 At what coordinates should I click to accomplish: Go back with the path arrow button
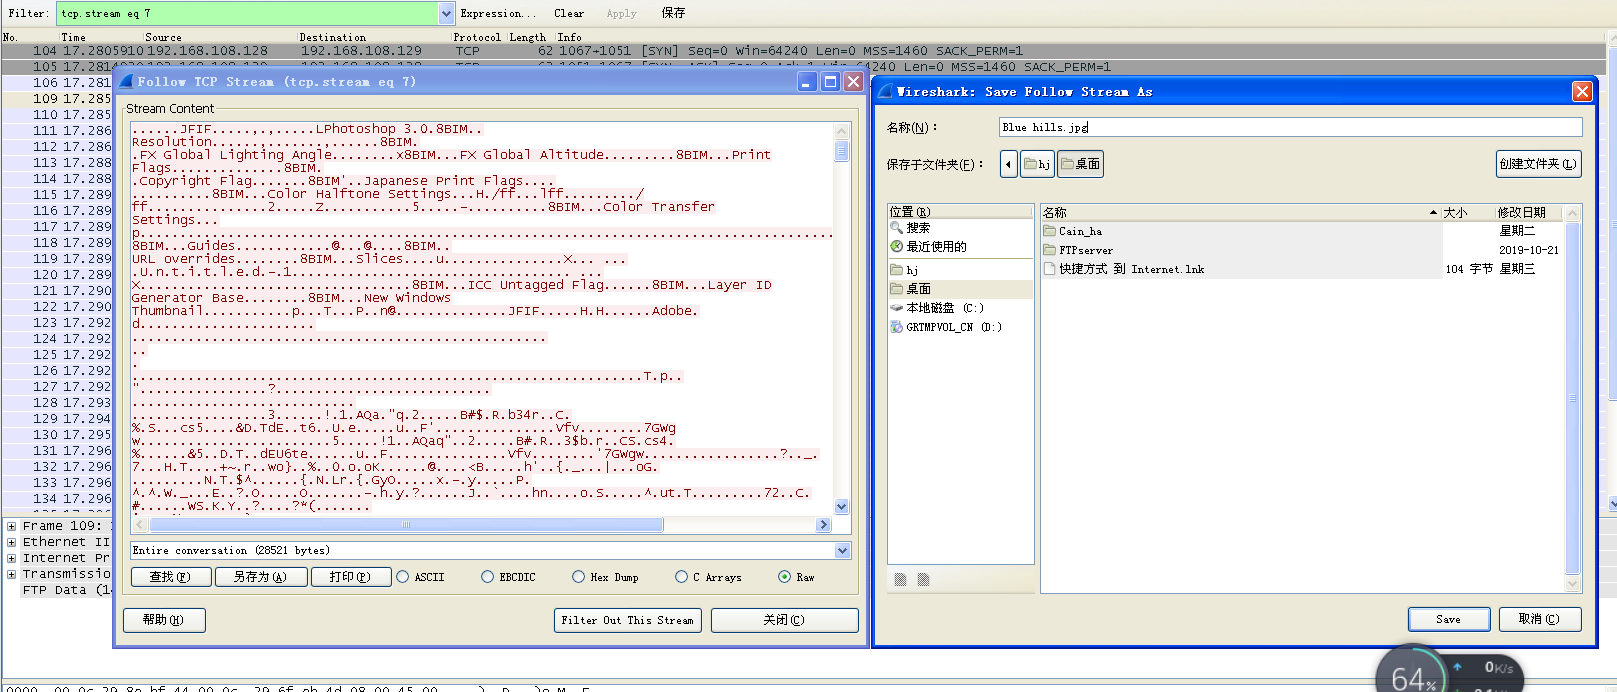click(x=1009, y=164)
